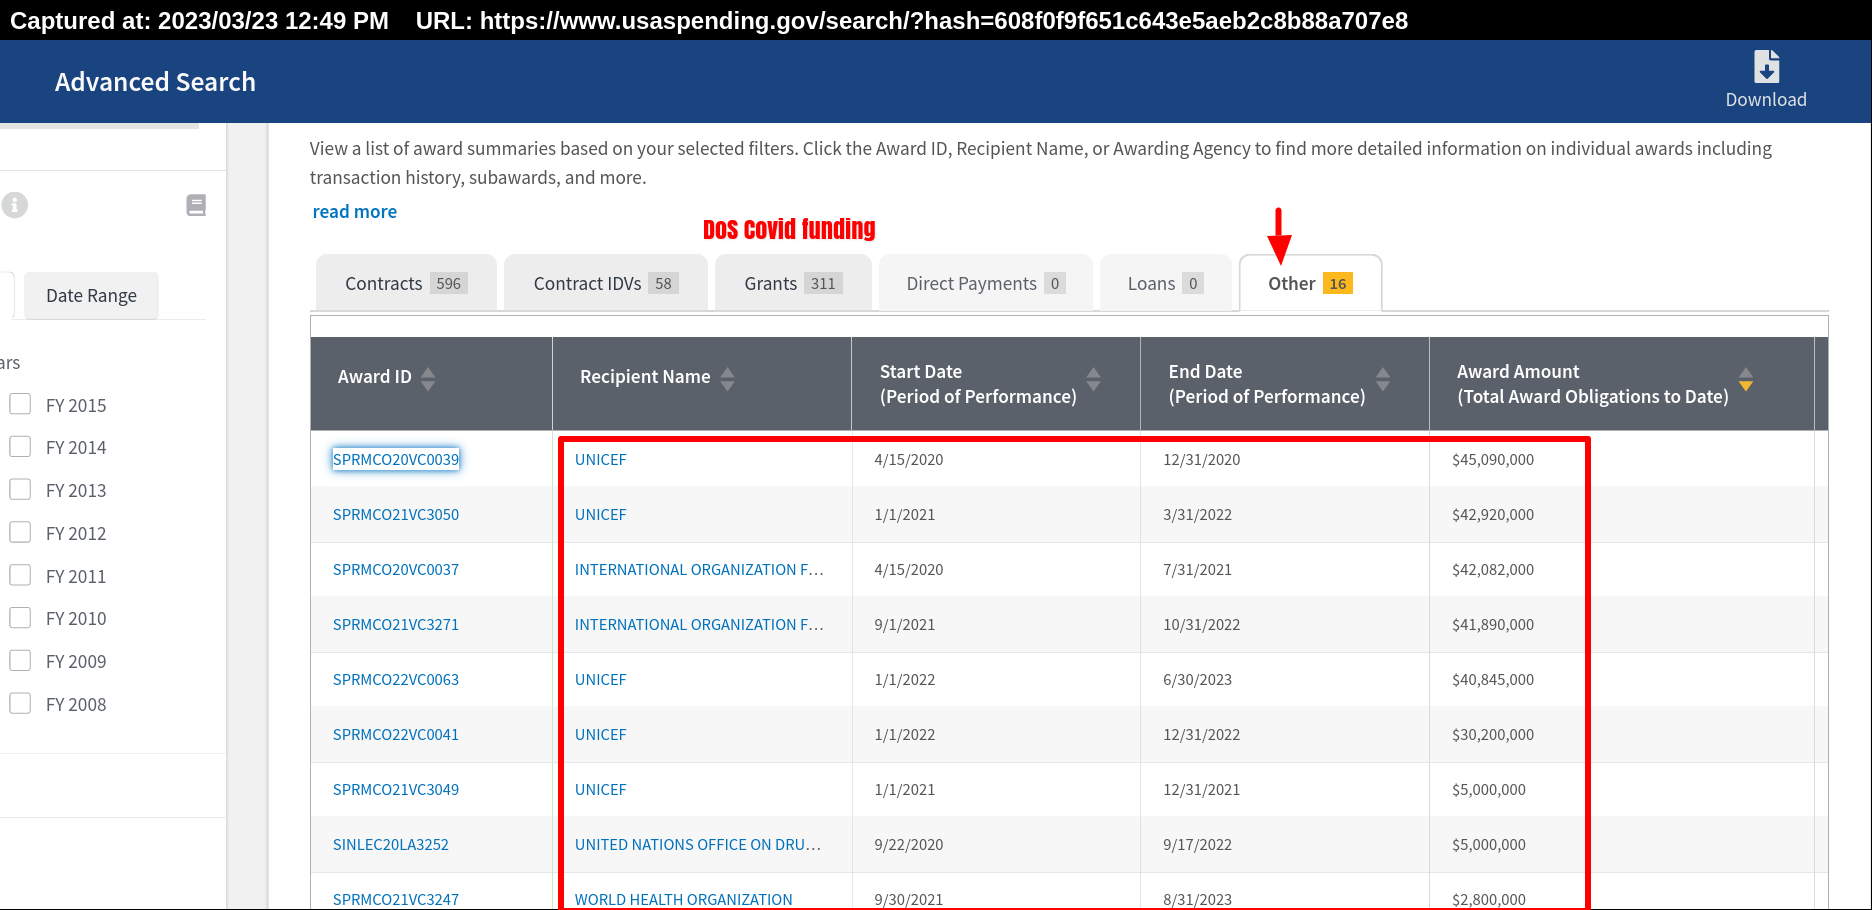Open UNICEF recipient for SPRMCO20VC0039 row

(601, 459)
